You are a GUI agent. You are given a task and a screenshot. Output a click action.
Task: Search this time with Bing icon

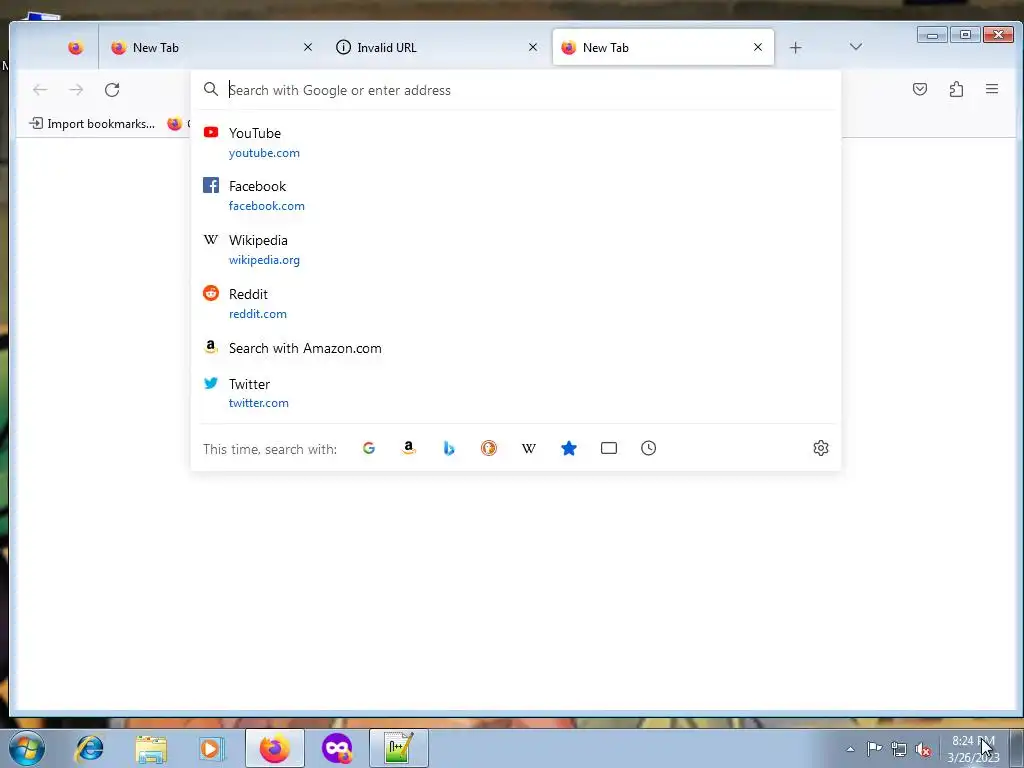click(x=449, y=448)
